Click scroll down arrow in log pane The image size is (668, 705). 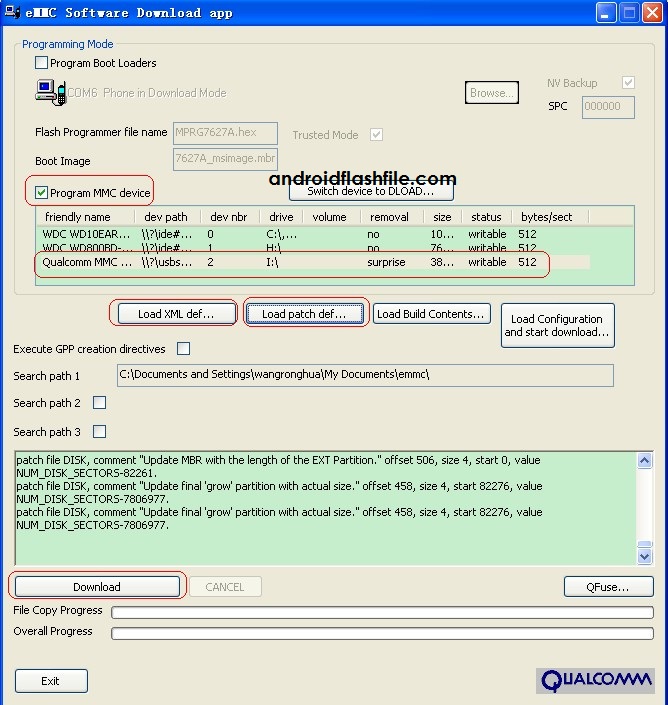pos(645,557)
